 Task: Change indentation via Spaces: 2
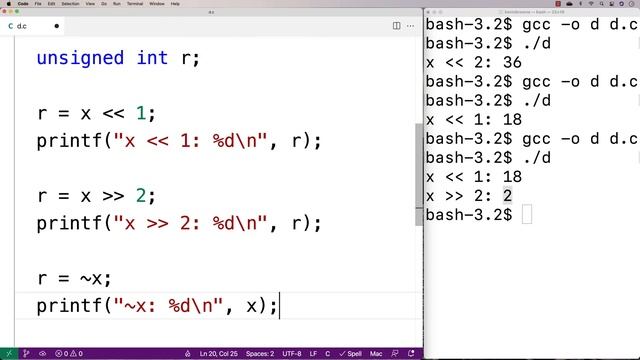click(x=260, y=353)
